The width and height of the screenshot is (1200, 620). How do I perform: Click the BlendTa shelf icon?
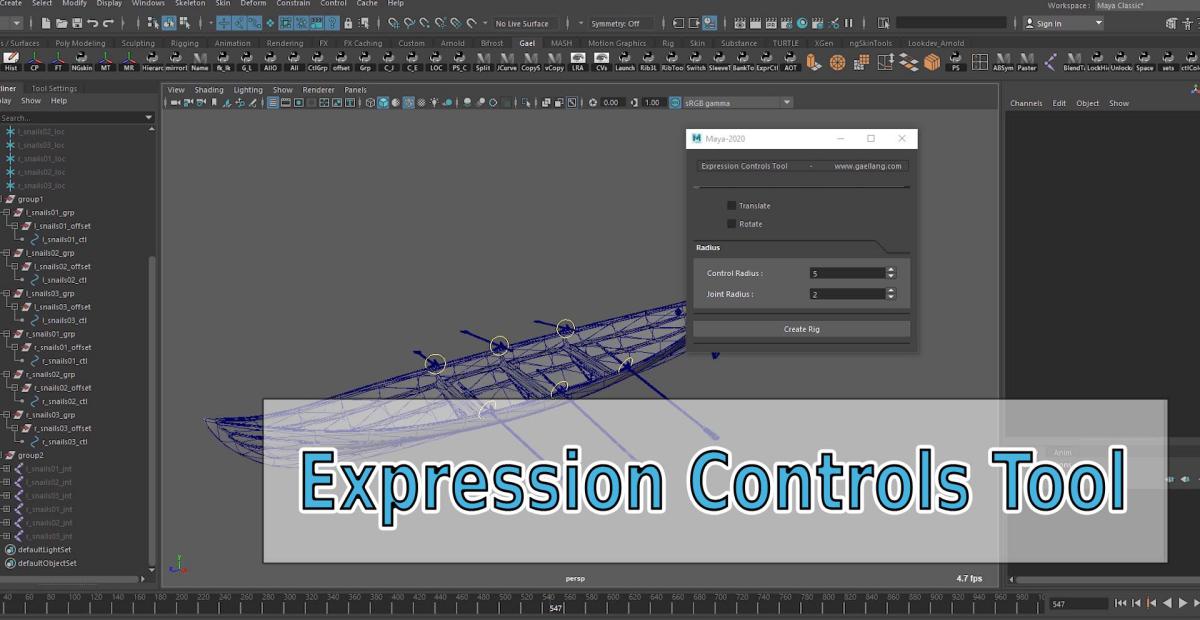[x=1073, y=62]
